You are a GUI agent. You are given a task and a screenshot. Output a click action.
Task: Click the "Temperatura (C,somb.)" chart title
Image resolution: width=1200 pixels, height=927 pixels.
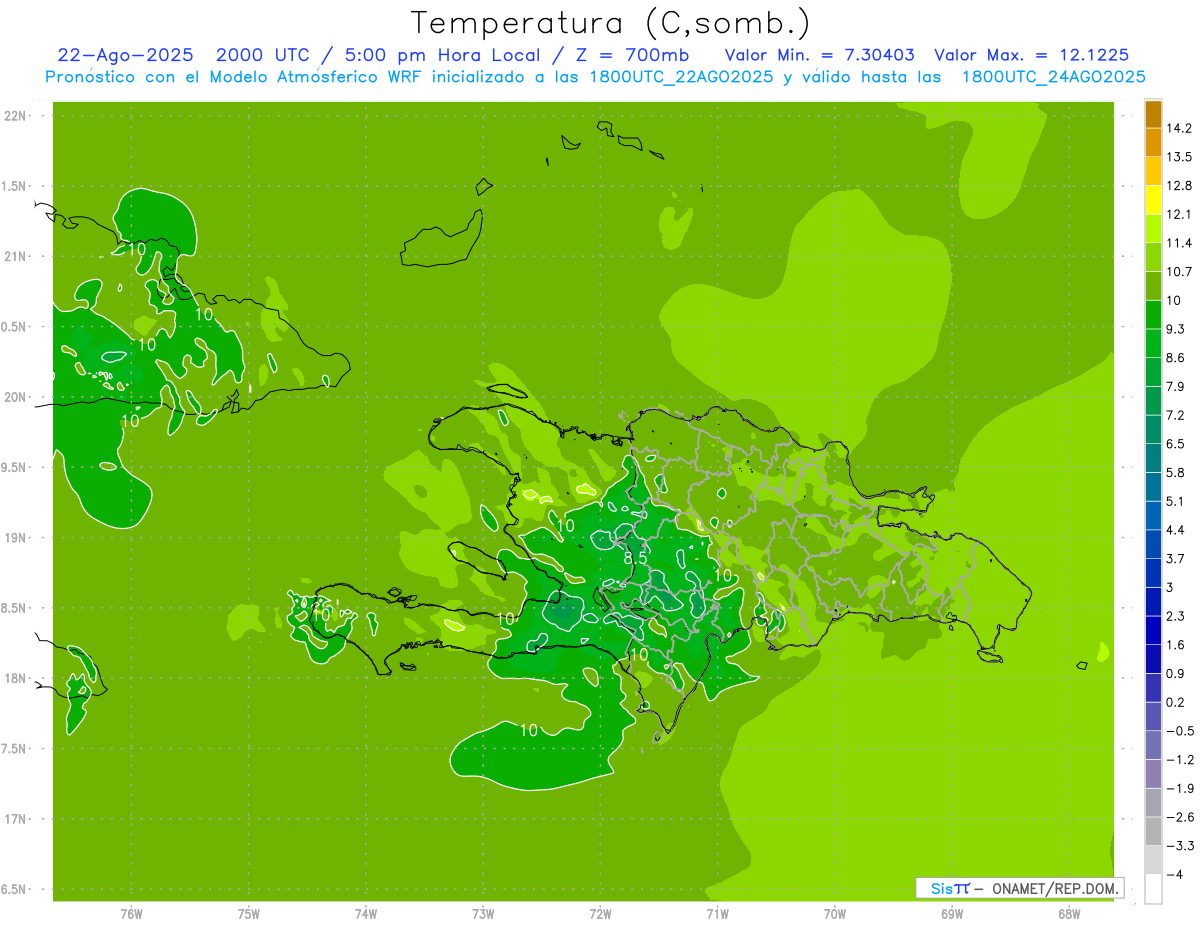pyautogui.click(x=610, y=23)
